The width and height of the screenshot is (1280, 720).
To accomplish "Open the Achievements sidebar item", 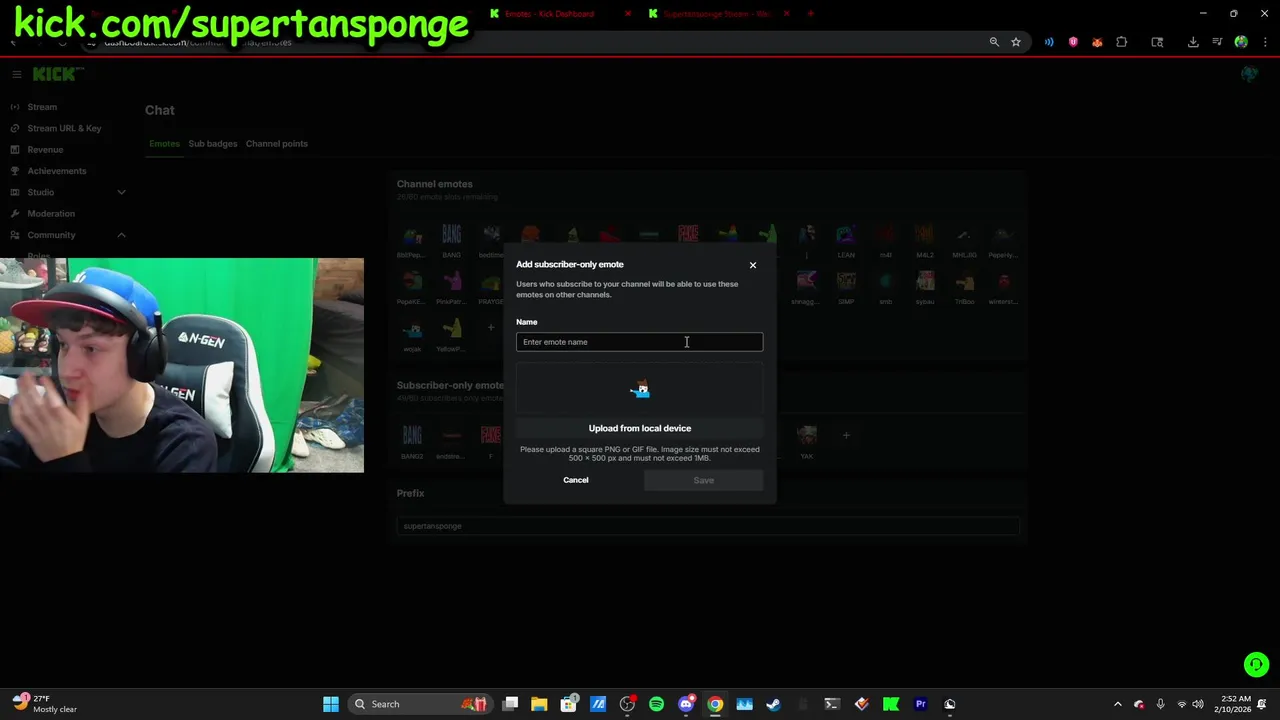I will click(57, 171).
